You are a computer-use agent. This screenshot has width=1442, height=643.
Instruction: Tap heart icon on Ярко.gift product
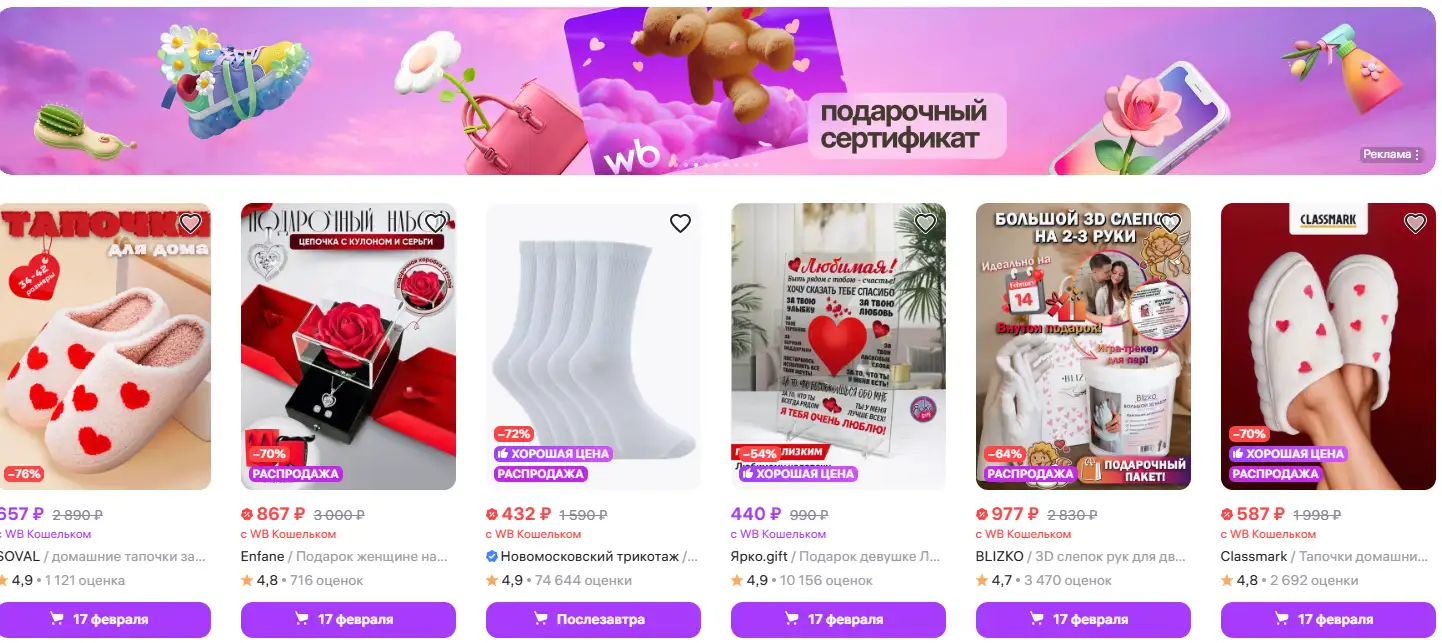[x=925, y=223]
